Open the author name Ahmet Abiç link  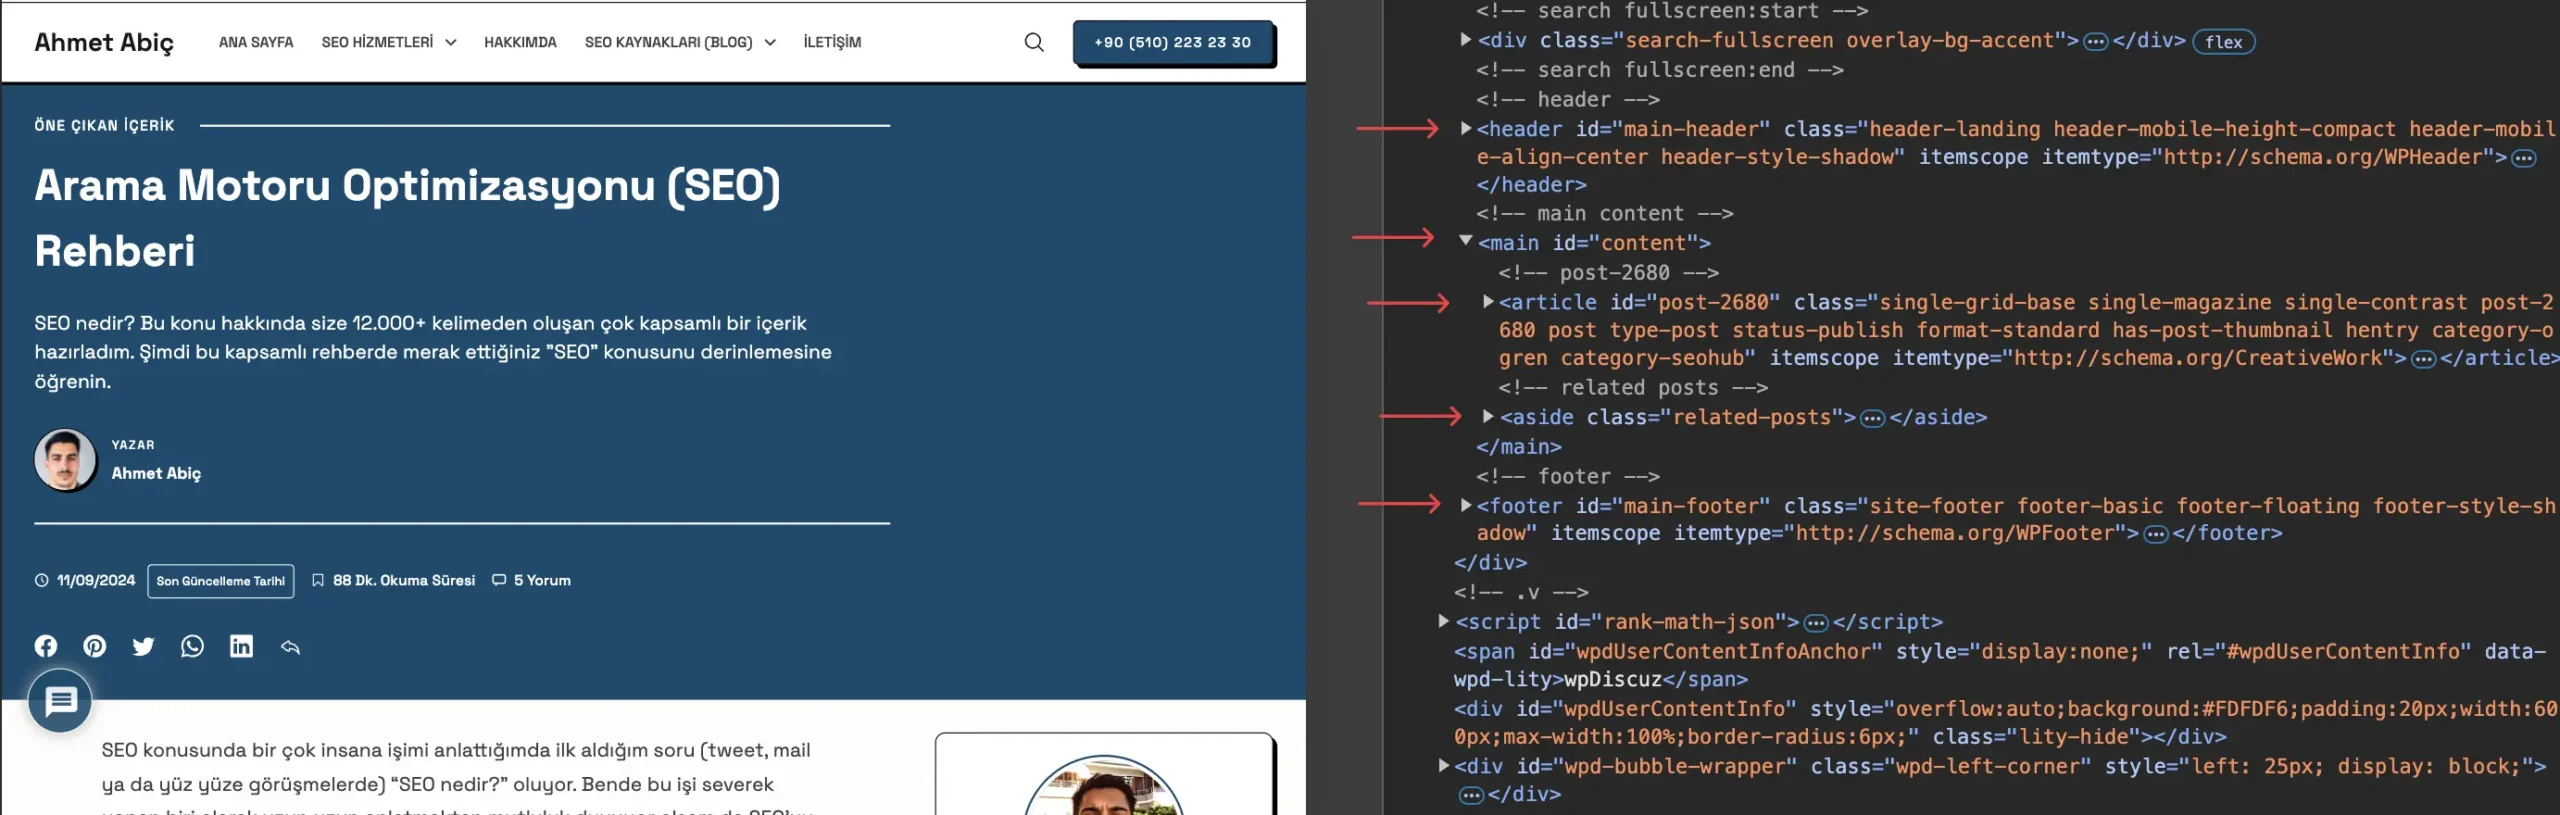click(156, 473)
